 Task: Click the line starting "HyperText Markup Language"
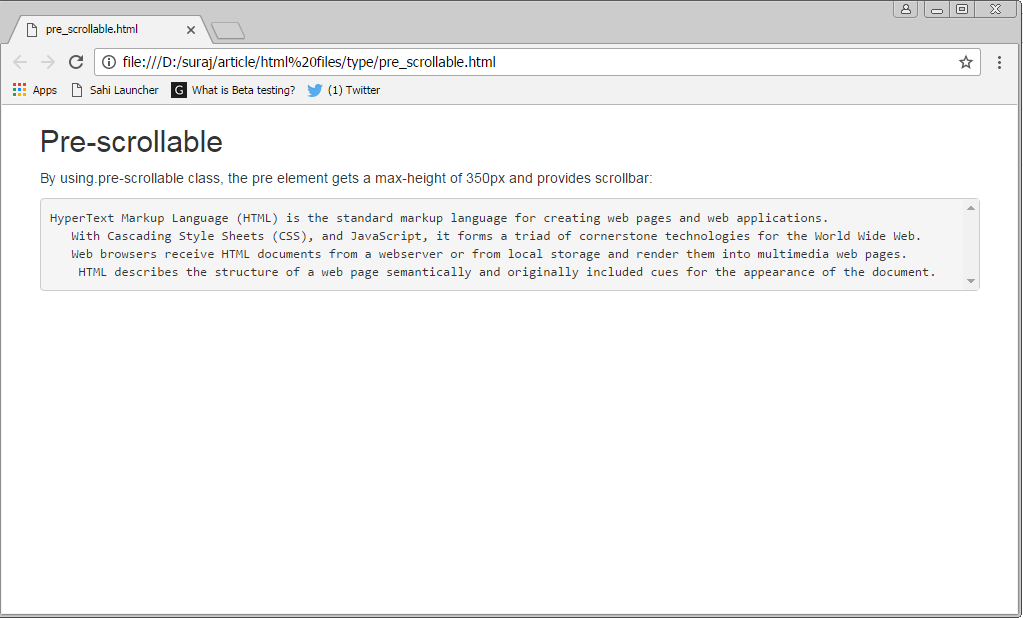coord(439,218)
